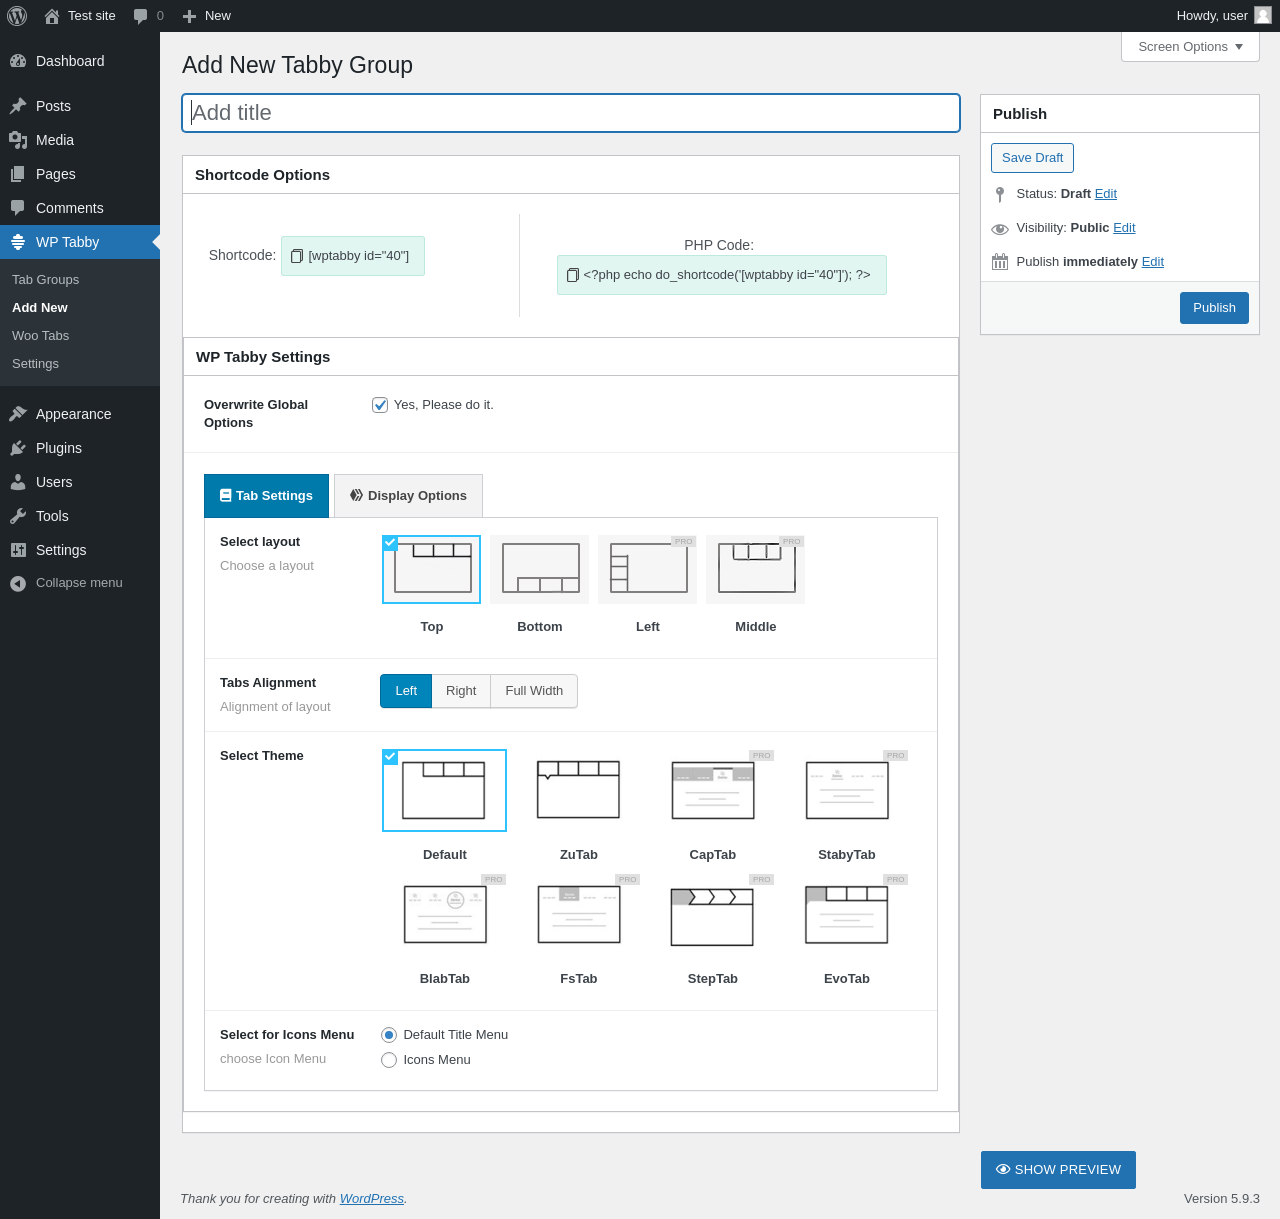
Task: Click the Status pin icon in Publish box
Action: pos(1000,194)
